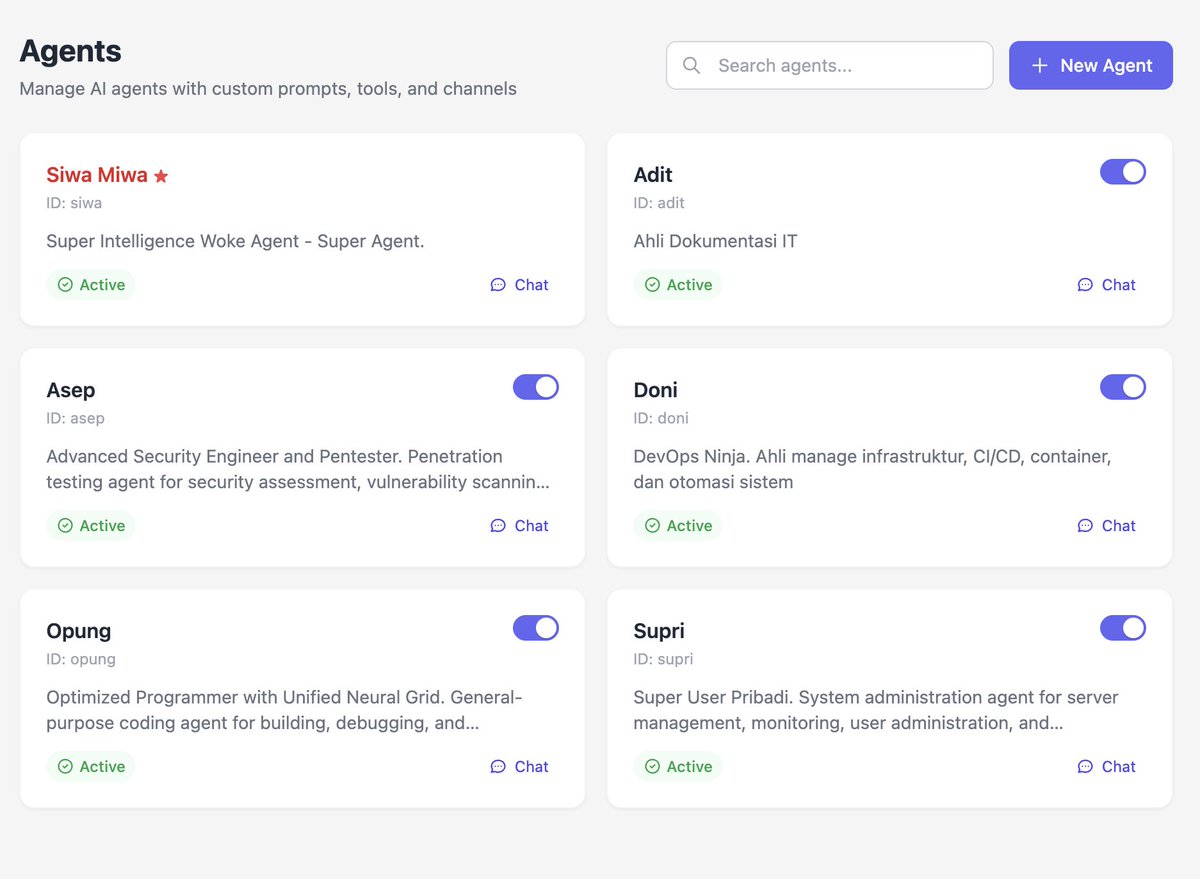This screenshot has width=1200, height=879.
Task: Click 'ID: asep' text
Action: click(75, 418)
